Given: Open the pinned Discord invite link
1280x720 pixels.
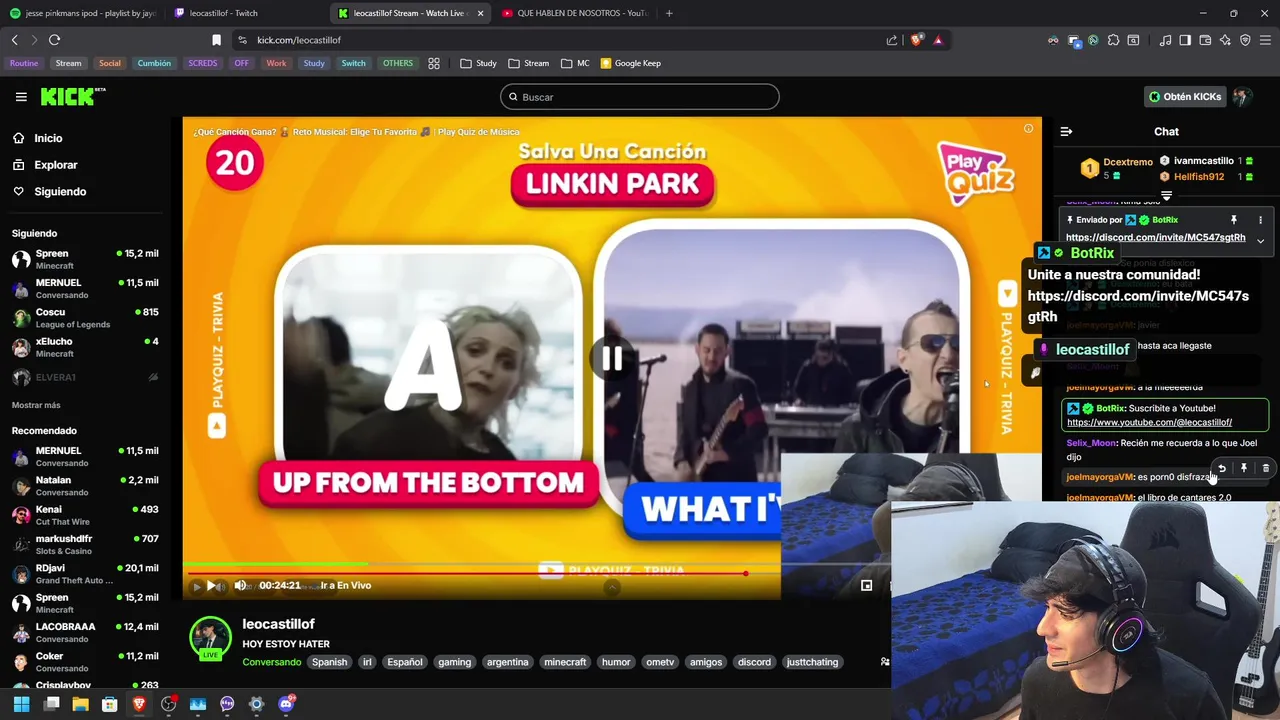Looking at the screenshot, I should click(x=1155, y=238).
